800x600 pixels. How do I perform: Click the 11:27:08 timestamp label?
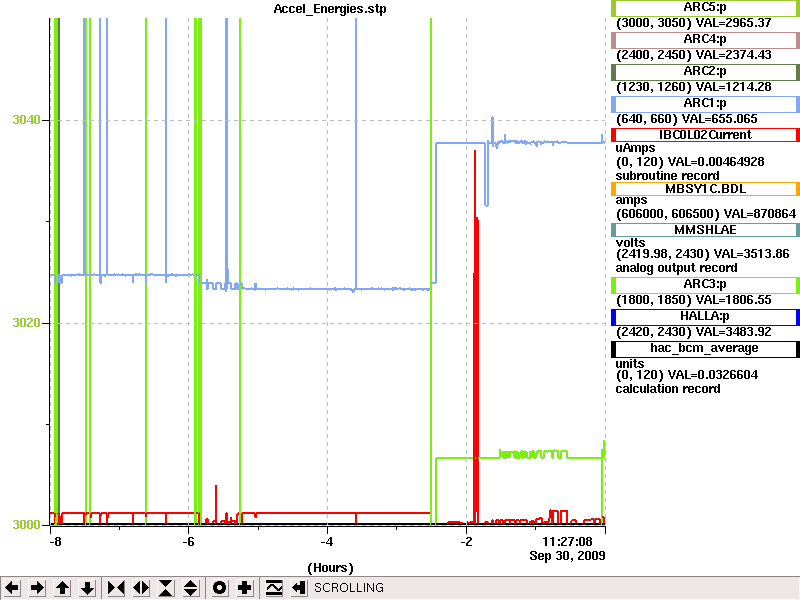pyautogui.click(x=567, y=542)
